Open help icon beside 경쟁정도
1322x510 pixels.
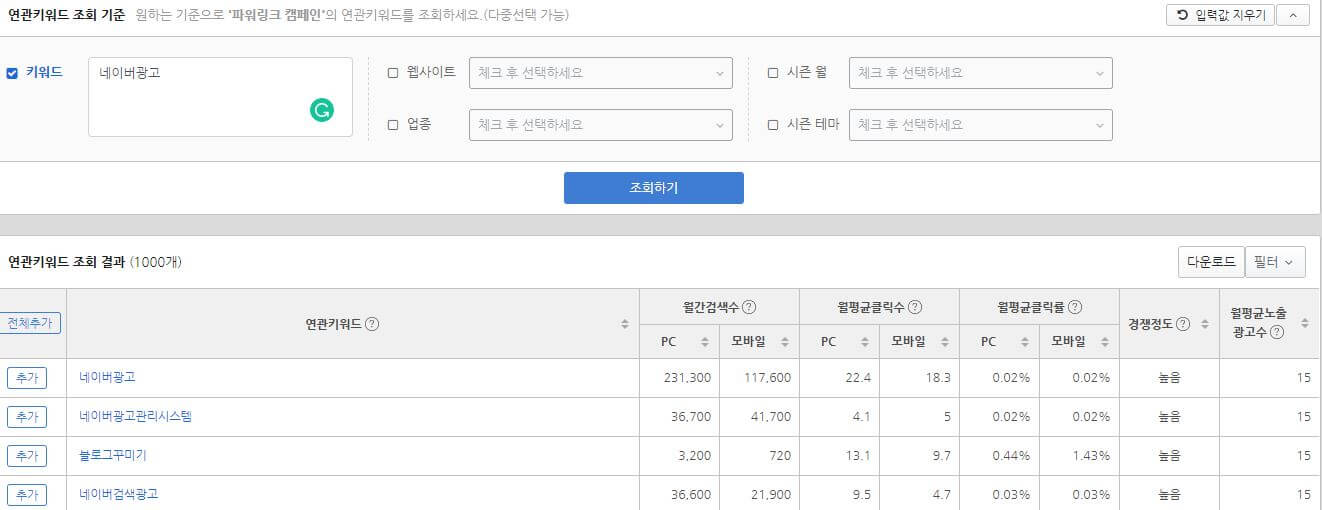tap(1183, 324)
